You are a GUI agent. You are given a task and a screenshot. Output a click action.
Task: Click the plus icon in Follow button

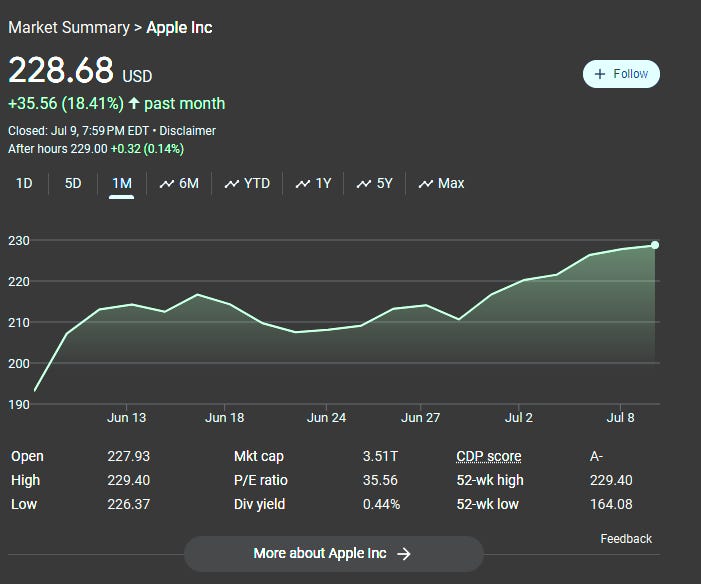pyautogui.click(x=600, y=74)
